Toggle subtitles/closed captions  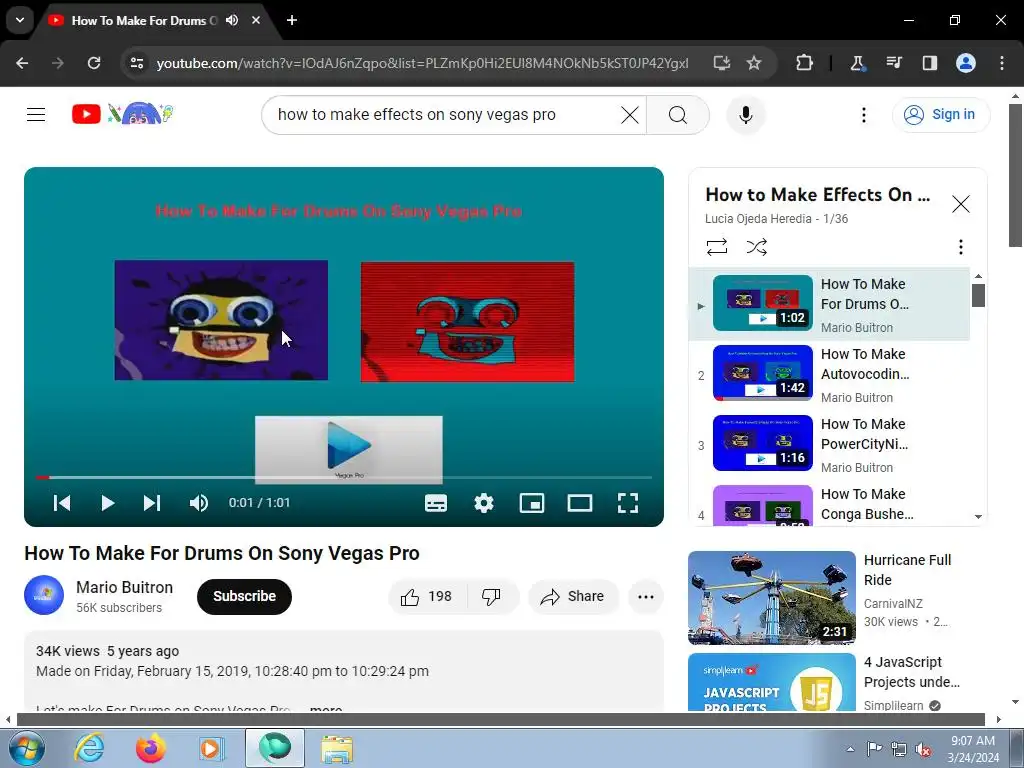(x=436, y=503)
